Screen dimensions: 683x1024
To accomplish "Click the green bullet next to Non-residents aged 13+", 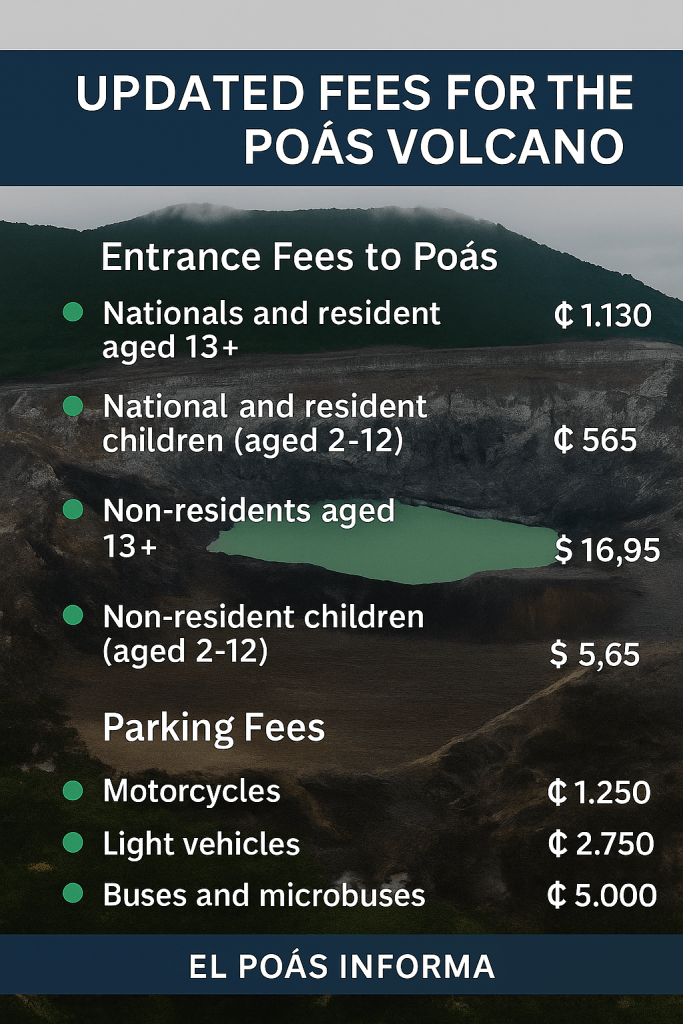I will point(73,510).
